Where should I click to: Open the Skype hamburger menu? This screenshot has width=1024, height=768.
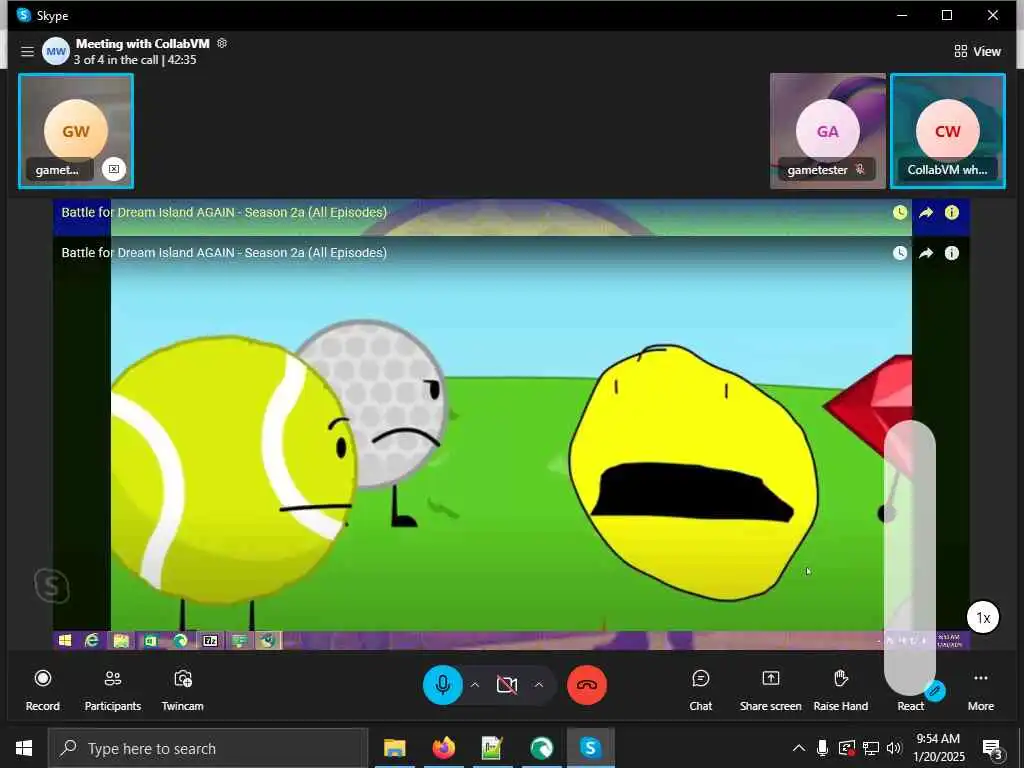[x=27, y=51]
